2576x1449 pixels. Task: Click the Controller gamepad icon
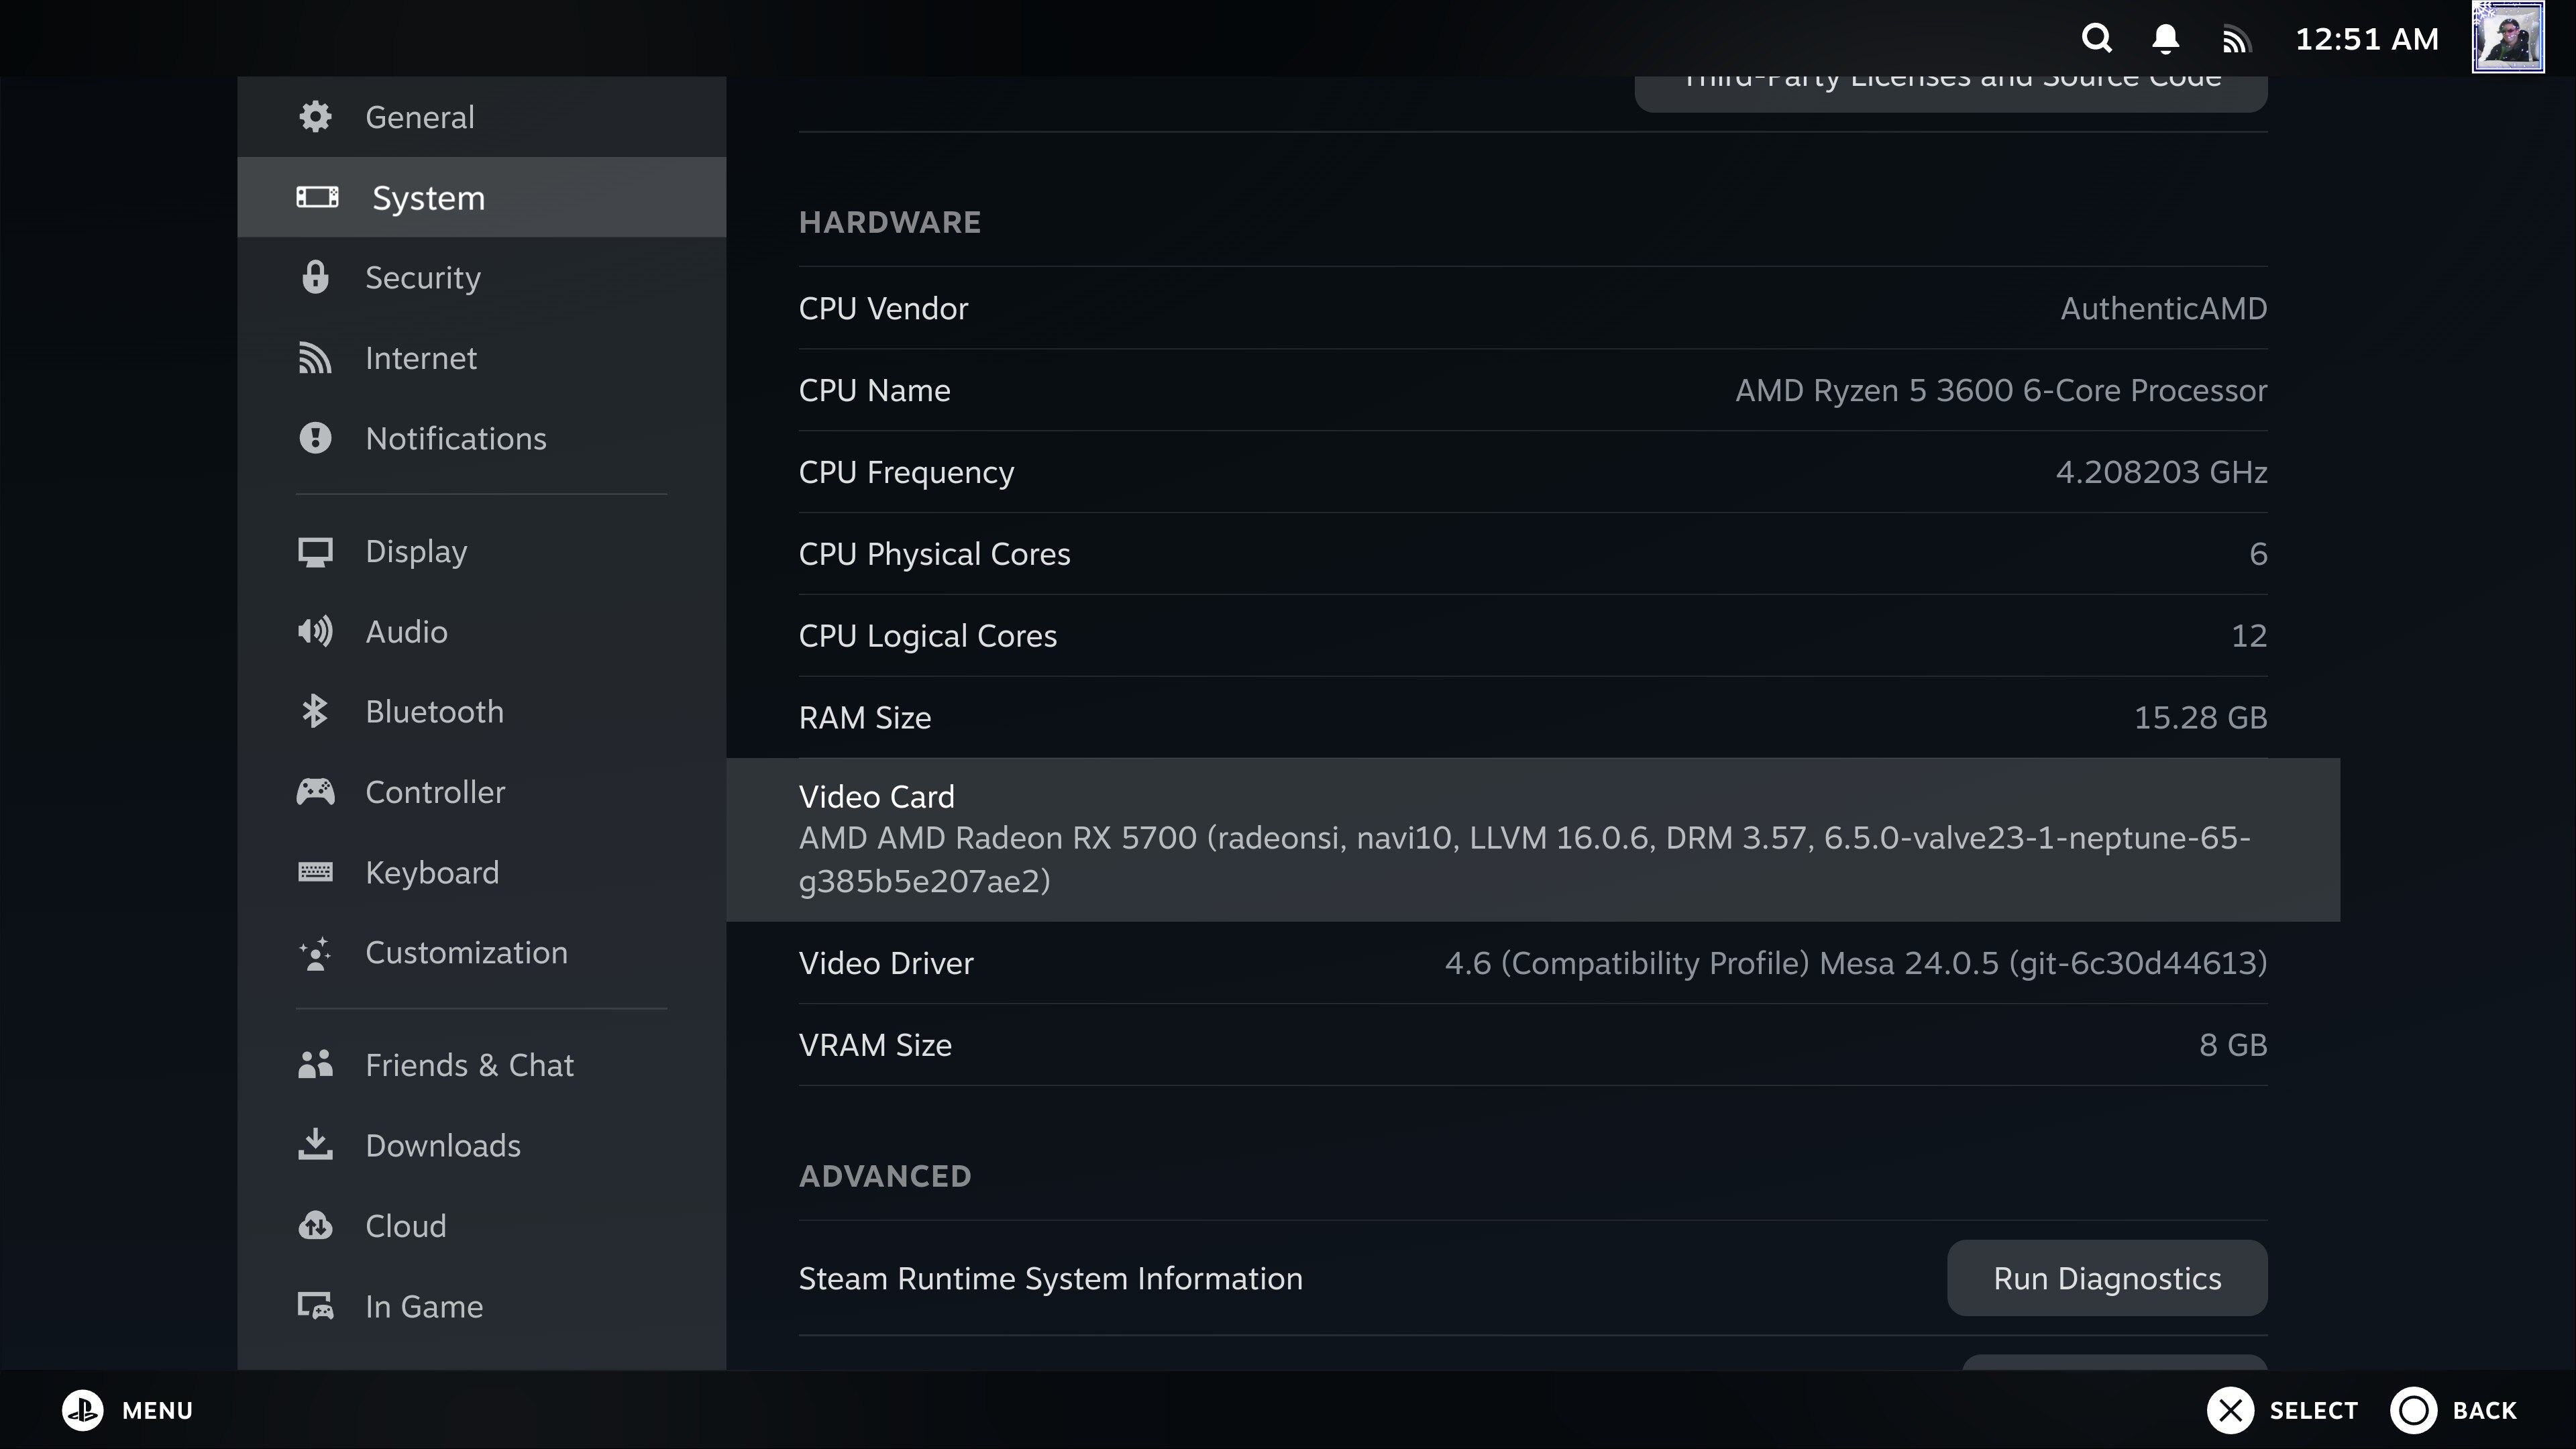315,792
